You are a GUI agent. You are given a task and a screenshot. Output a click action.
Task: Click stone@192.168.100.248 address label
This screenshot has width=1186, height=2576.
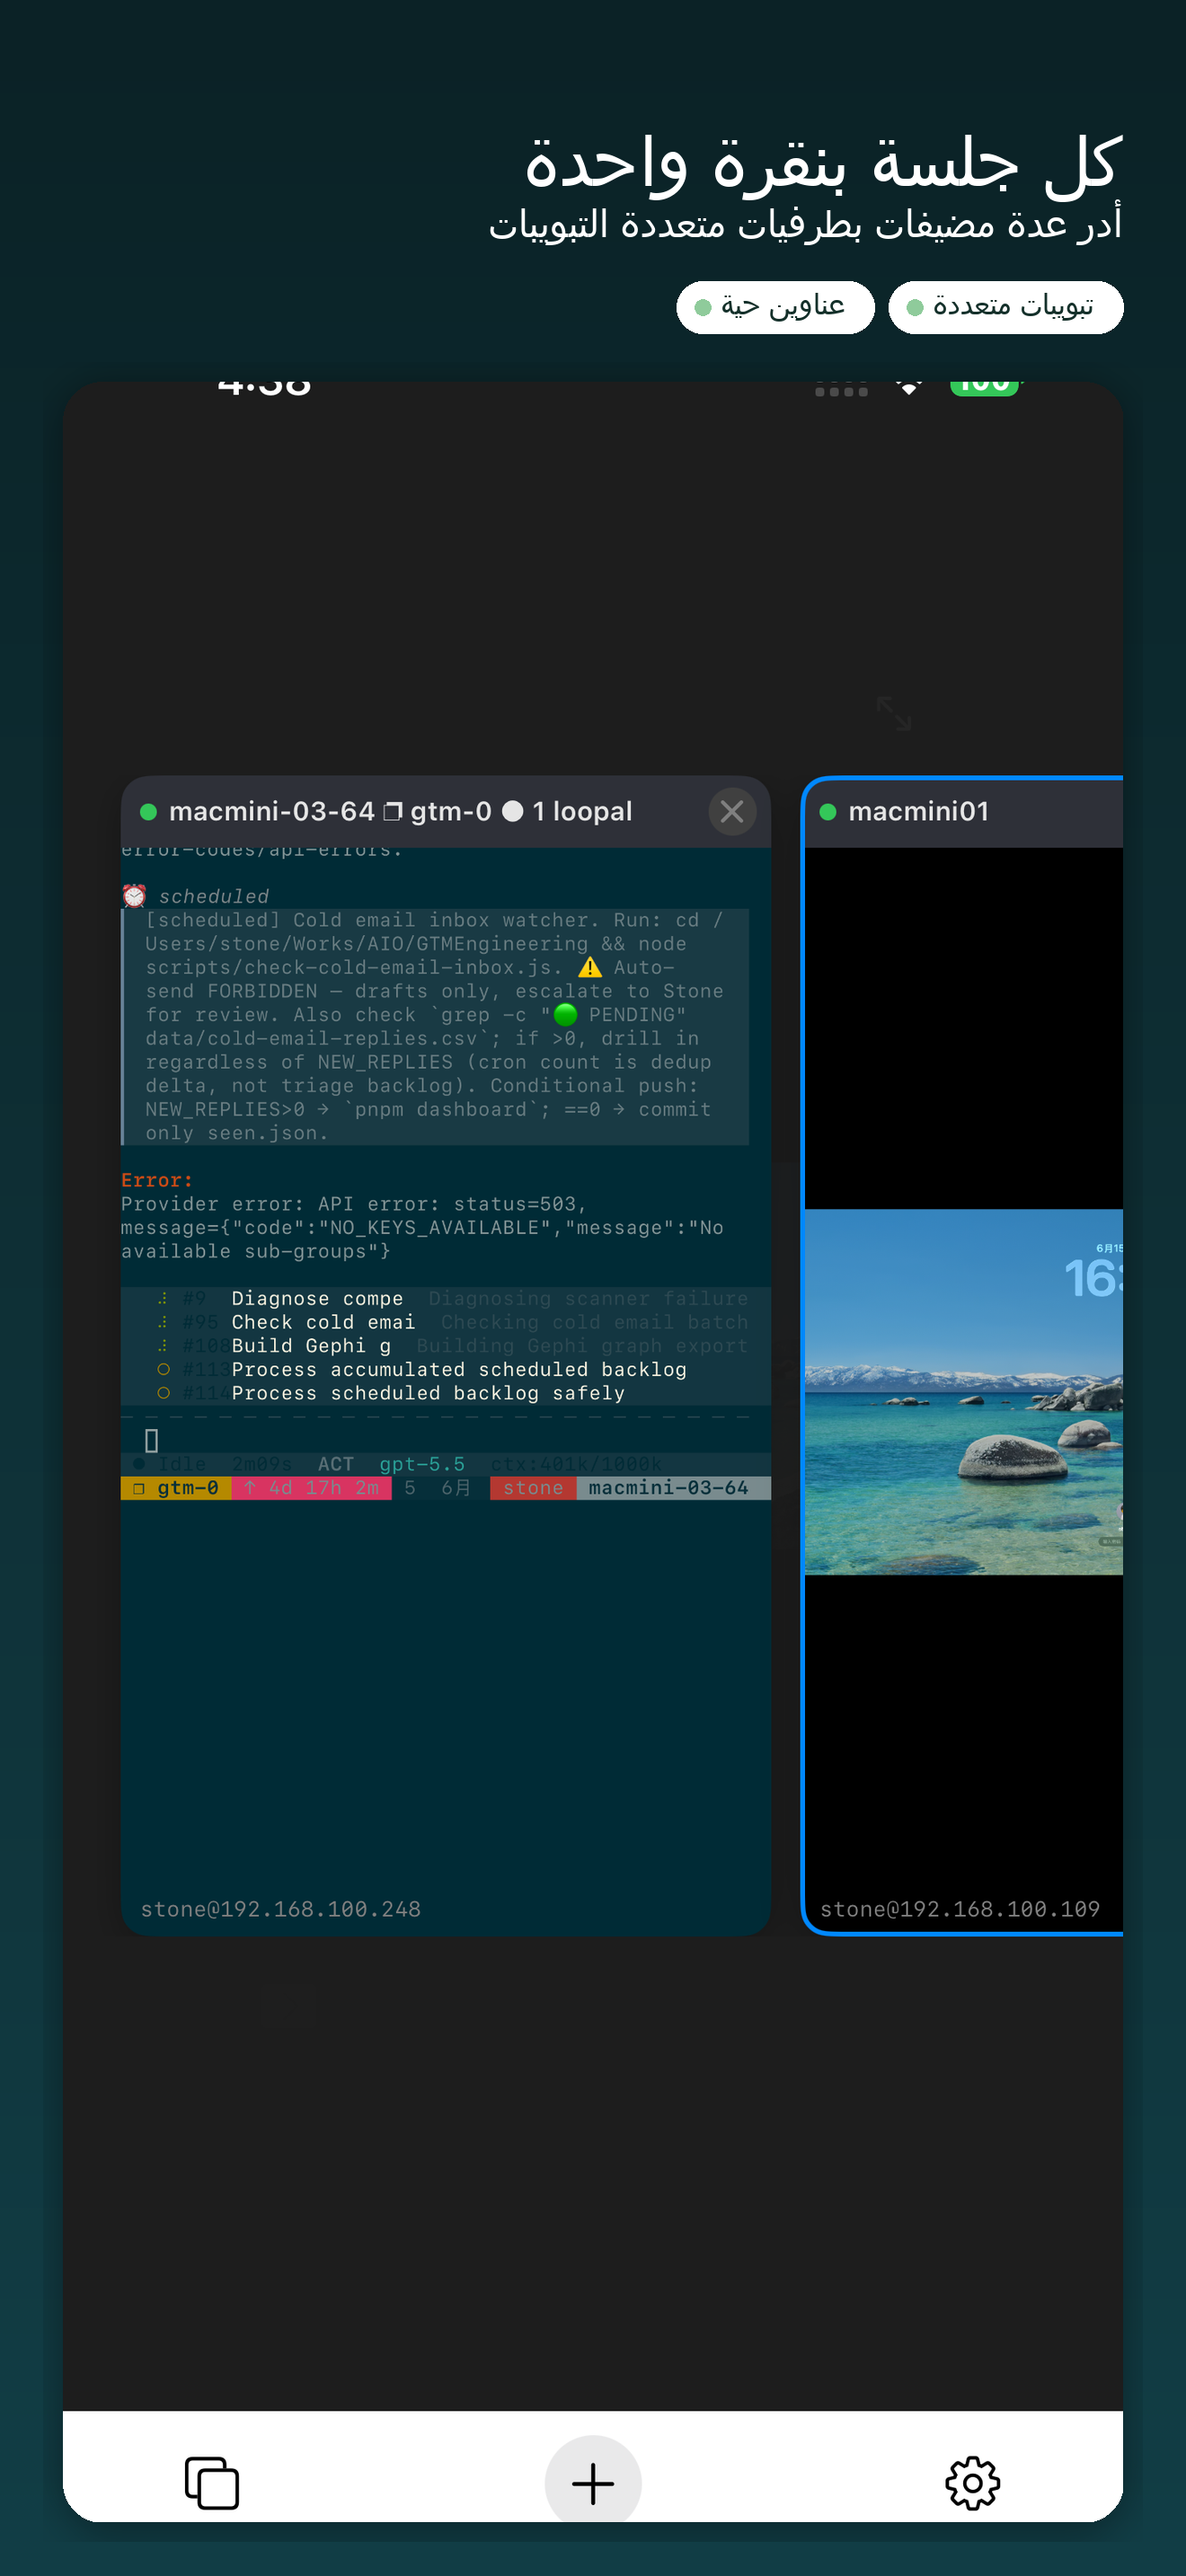pyautogui.click(x=281, y=1909)
